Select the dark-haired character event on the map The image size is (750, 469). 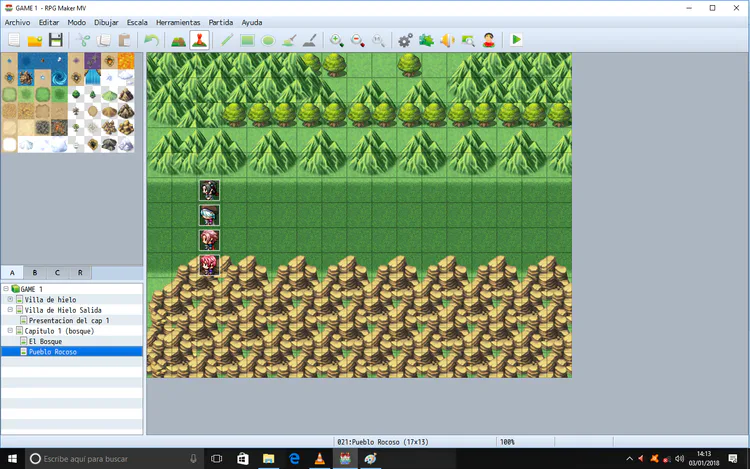tap(209, 190)
